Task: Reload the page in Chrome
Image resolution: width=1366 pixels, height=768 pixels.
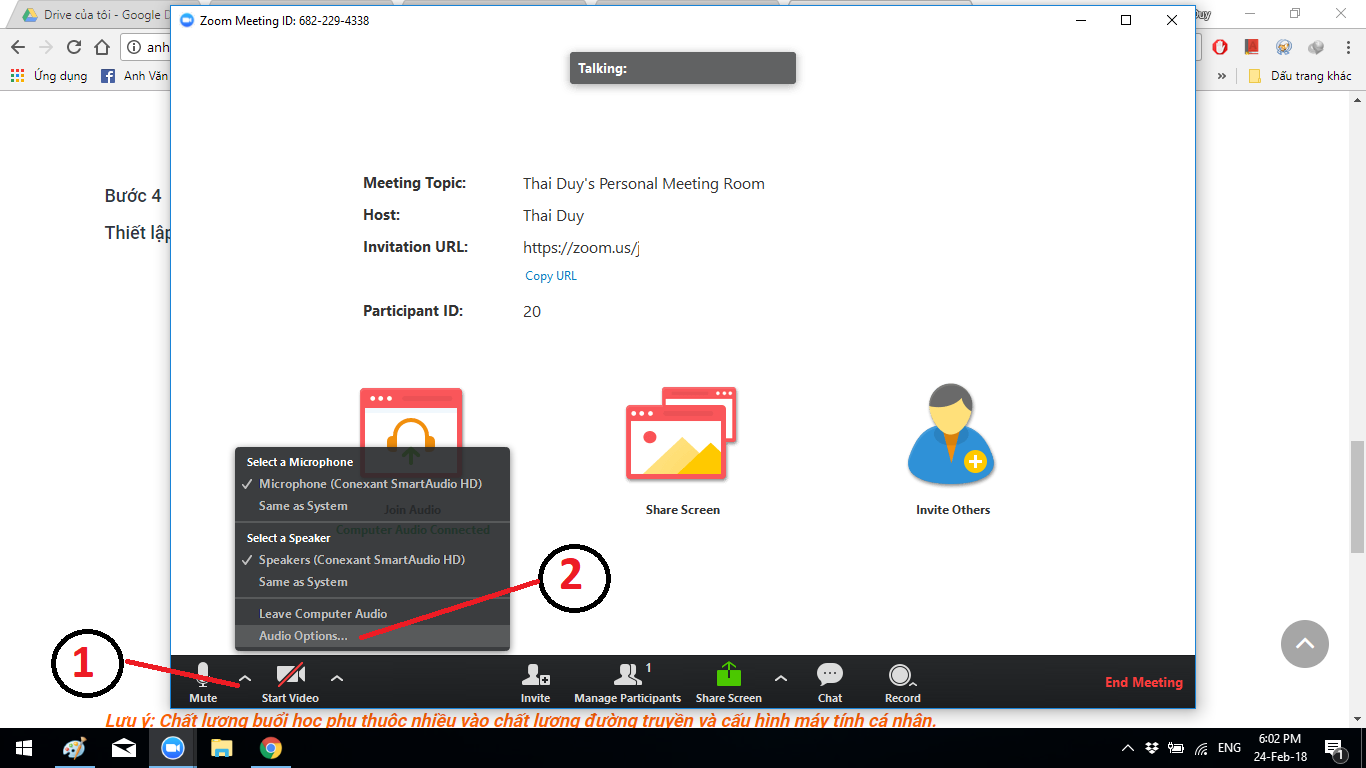Action: [x=73, y=47]
